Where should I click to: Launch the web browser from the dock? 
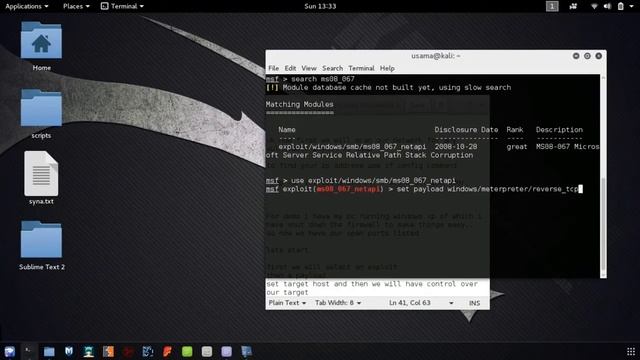pyautogui.click(x=10, y=351)
